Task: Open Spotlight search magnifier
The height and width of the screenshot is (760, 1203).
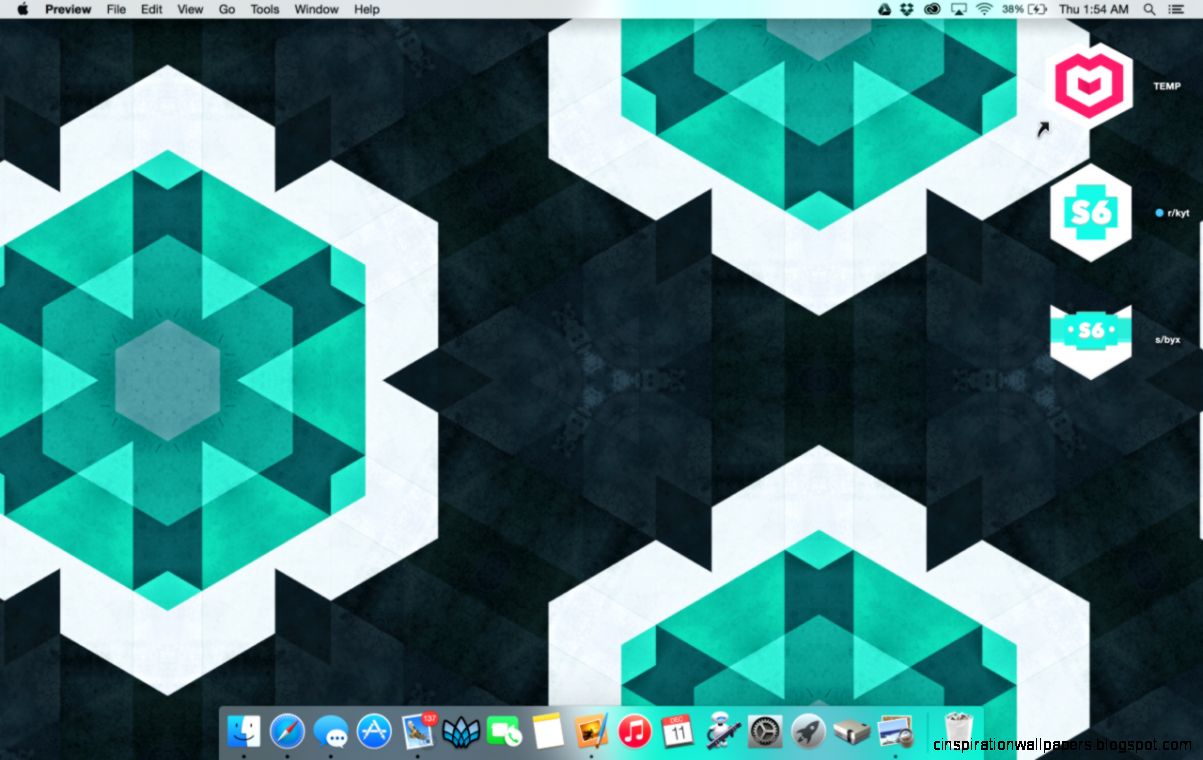Action: (x=1149, y=9)
